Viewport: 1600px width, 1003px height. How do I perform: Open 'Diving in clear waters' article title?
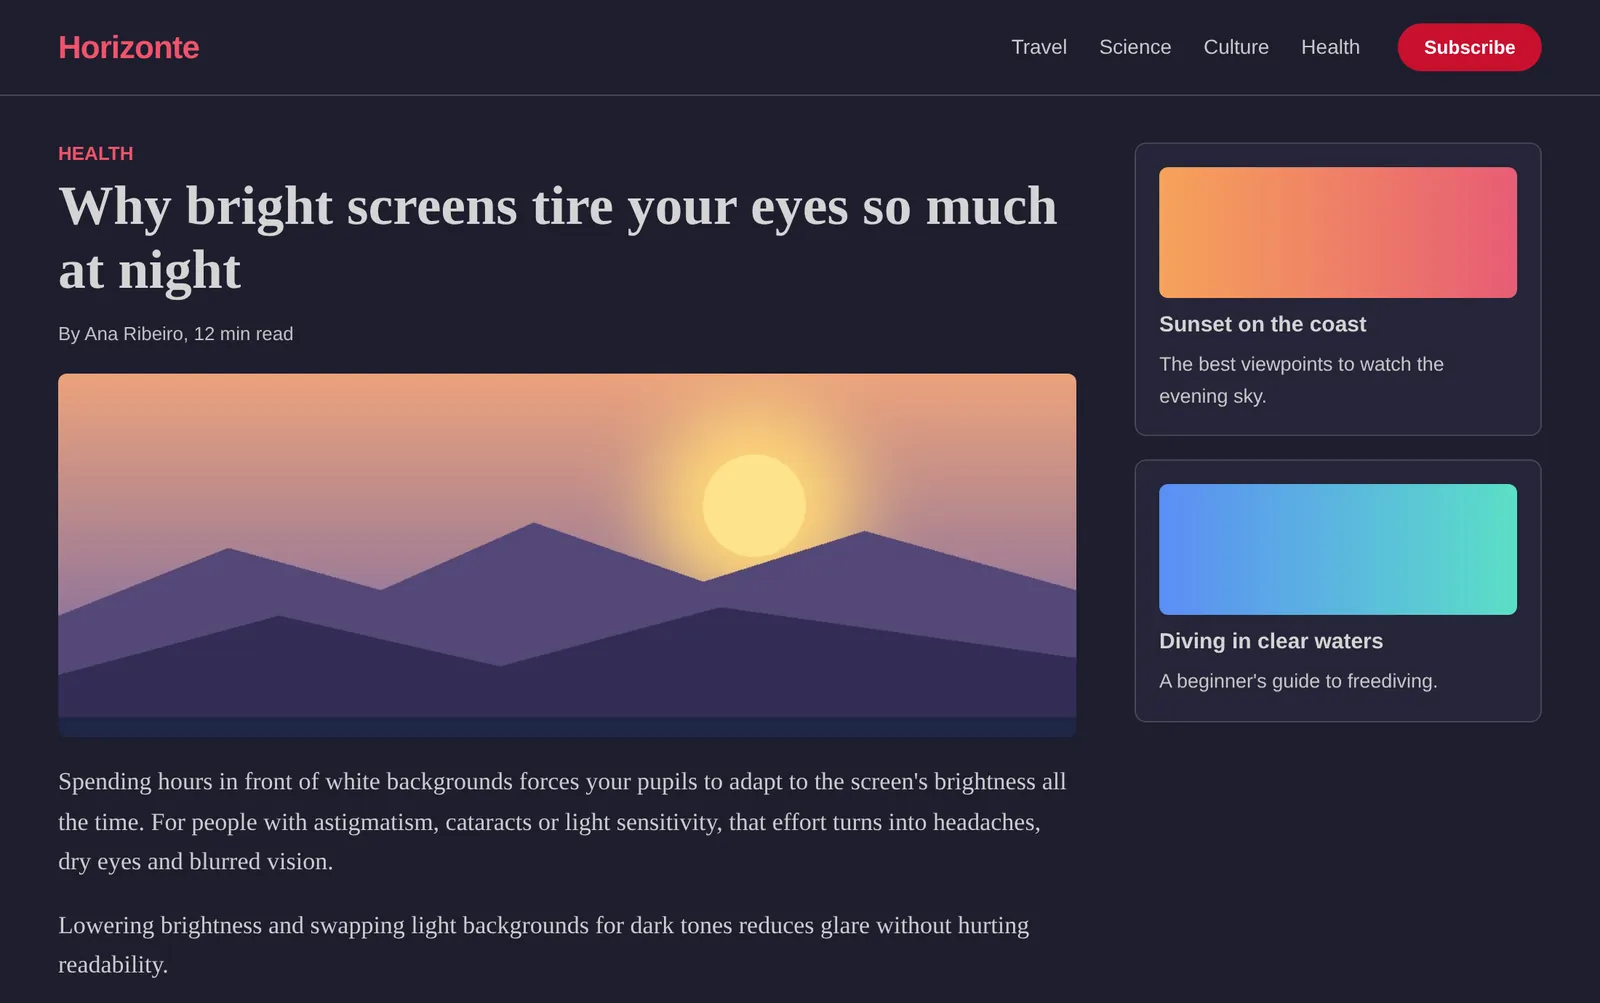tap(1271, 641)
